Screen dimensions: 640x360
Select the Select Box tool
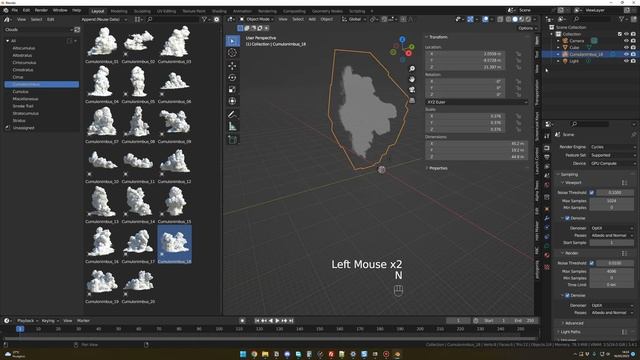(x=232, y=41)
